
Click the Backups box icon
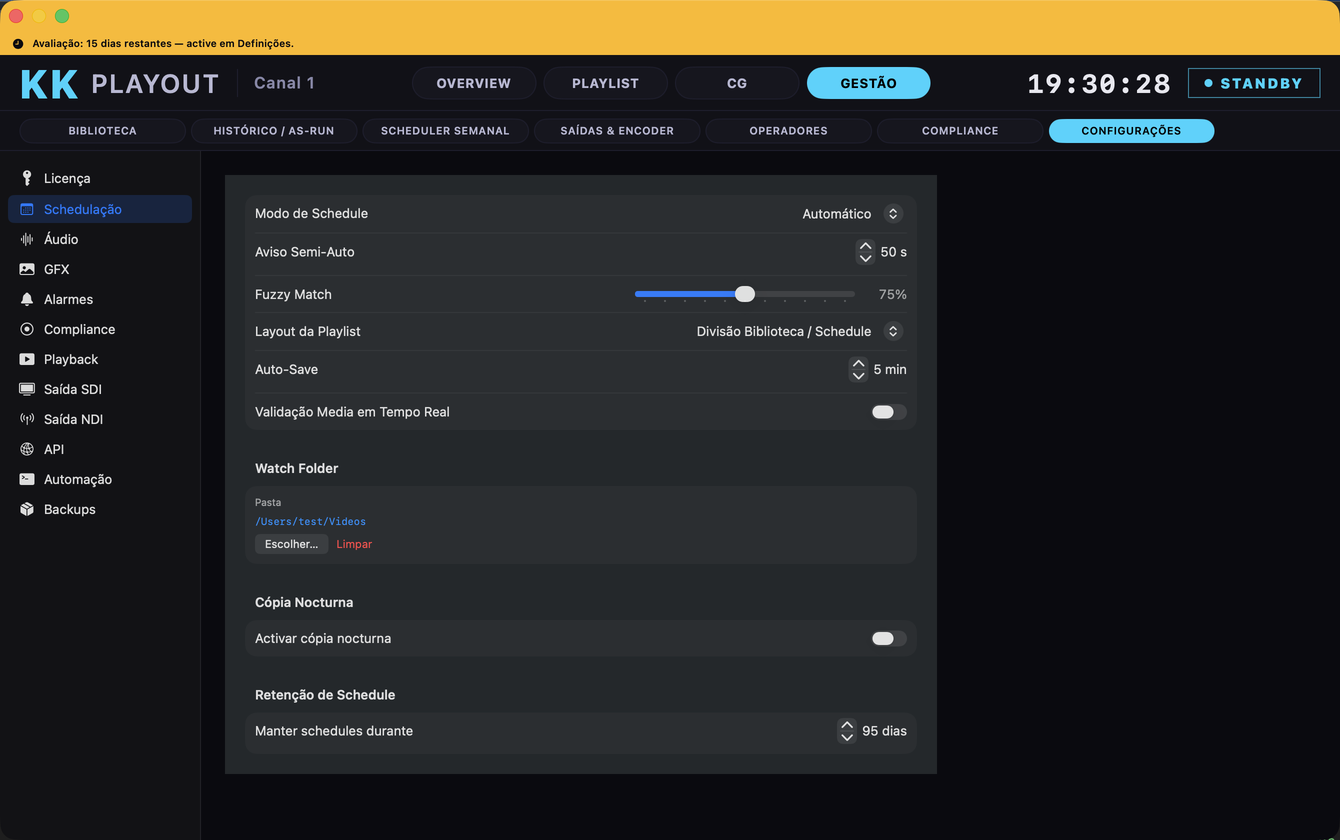[27, 509]
